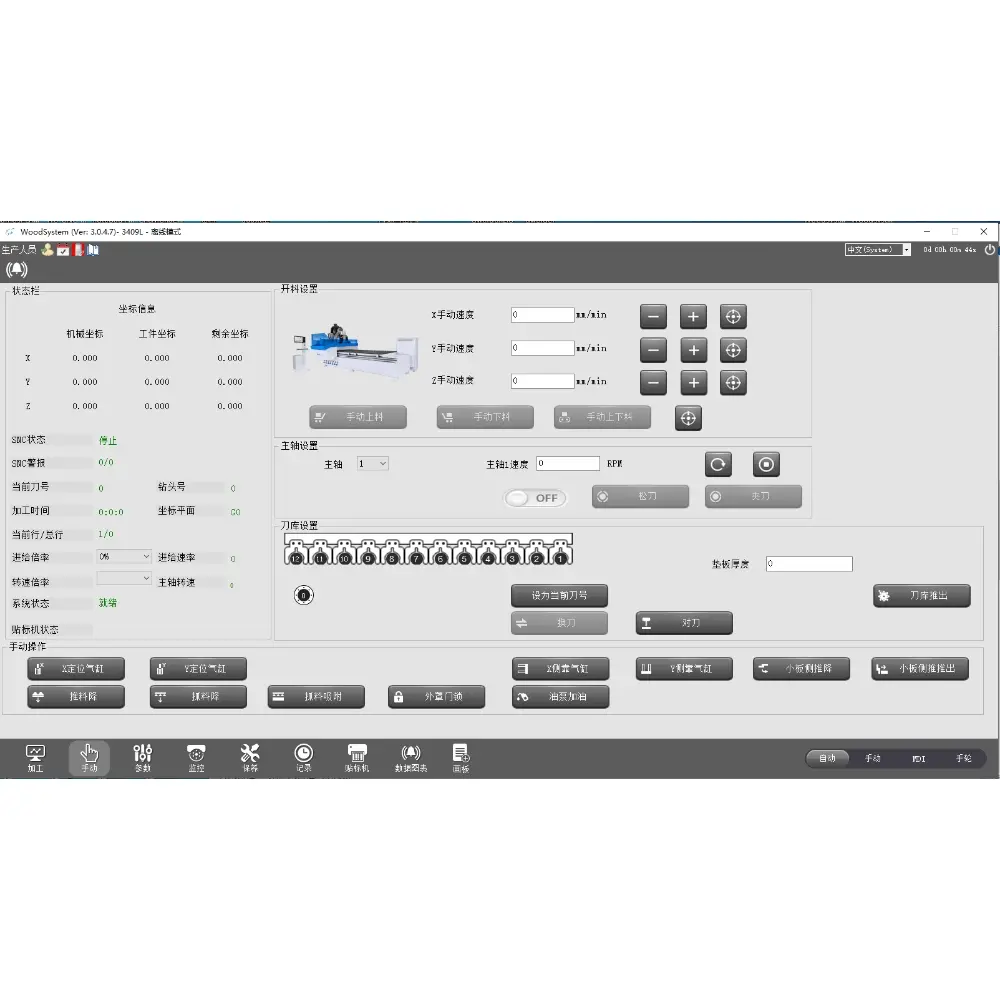Image resolution: width=1000 pixels, height=1000 pixels.
Task: Click the user icon beside 生产人员
Action: [47, 249]
